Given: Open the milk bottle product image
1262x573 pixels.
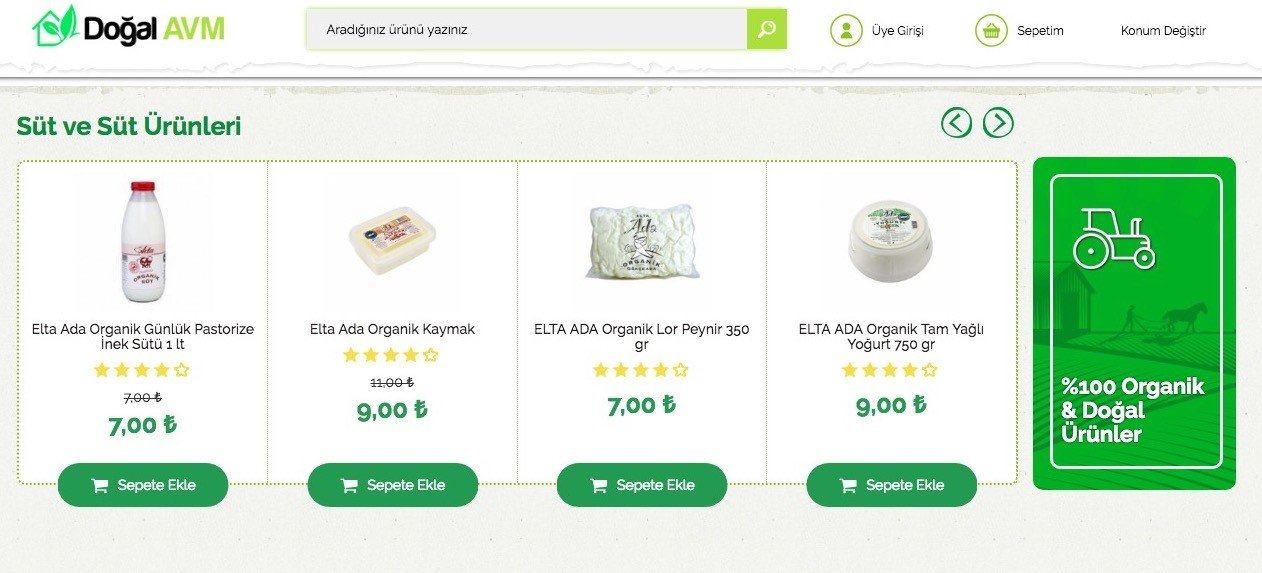Looking at the screenshot, I should 142,241.
